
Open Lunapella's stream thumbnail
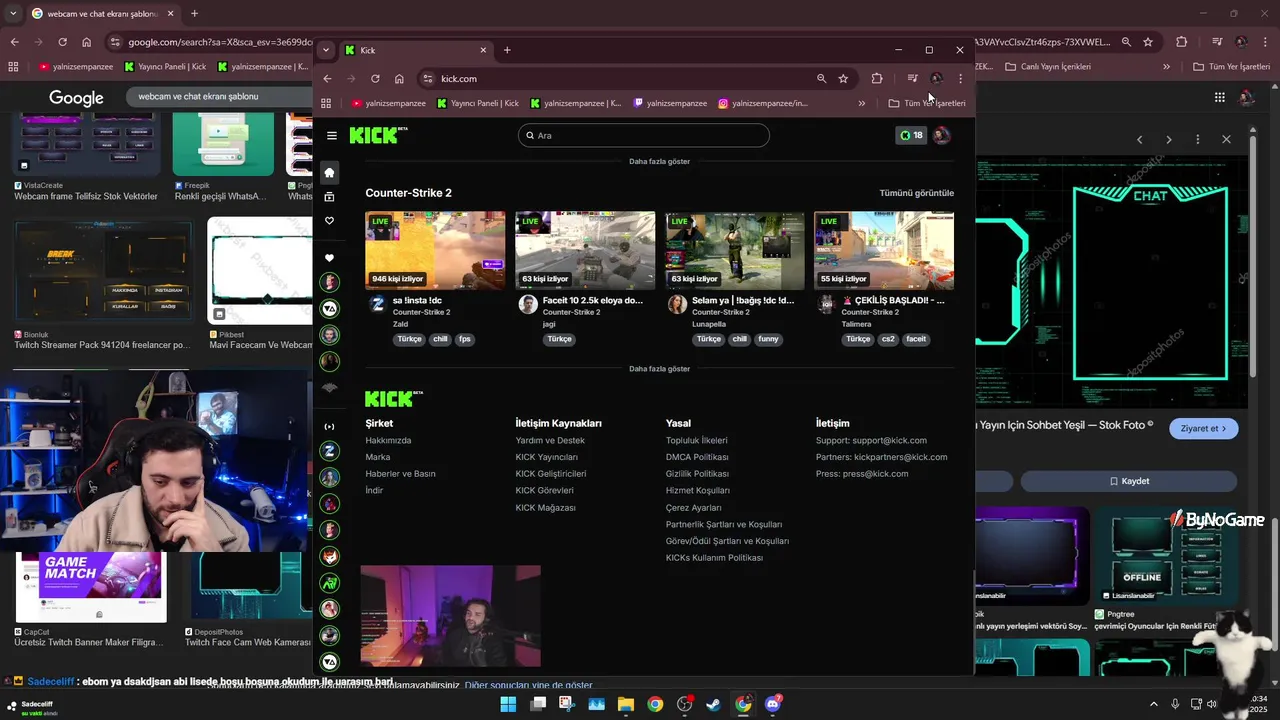point(735,251)
